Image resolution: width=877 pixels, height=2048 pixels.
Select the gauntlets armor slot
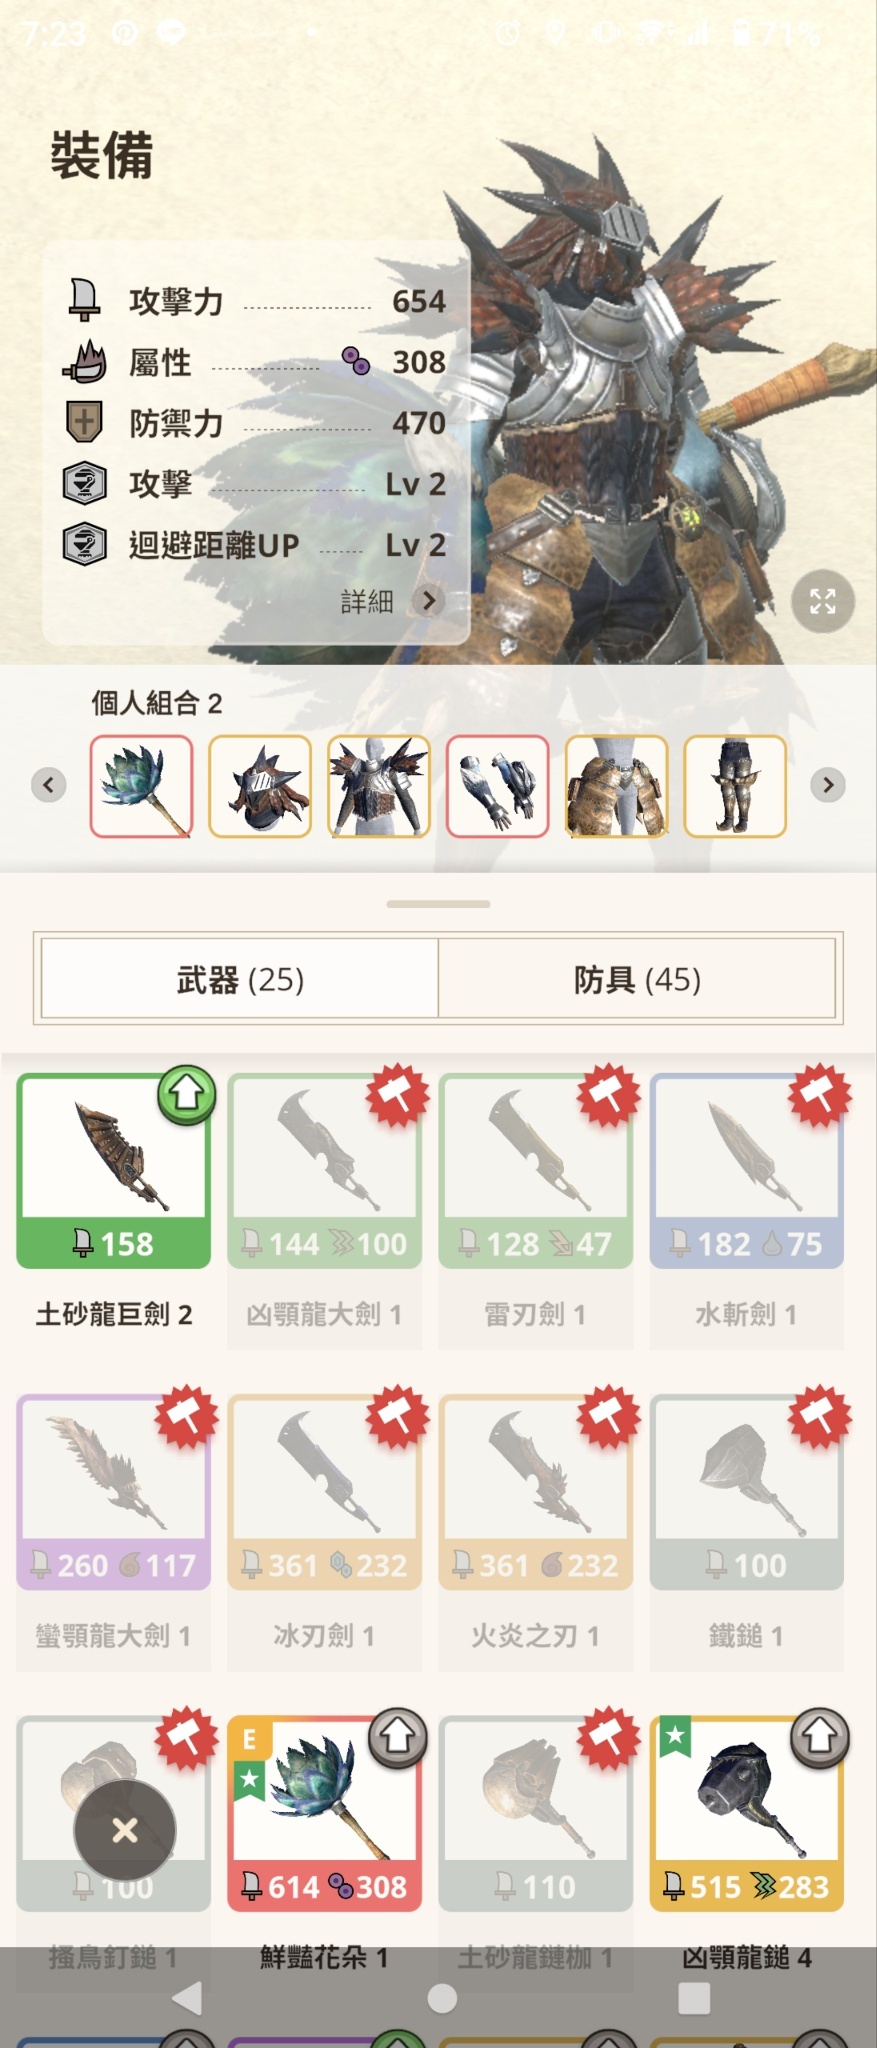tap(498, 786)
